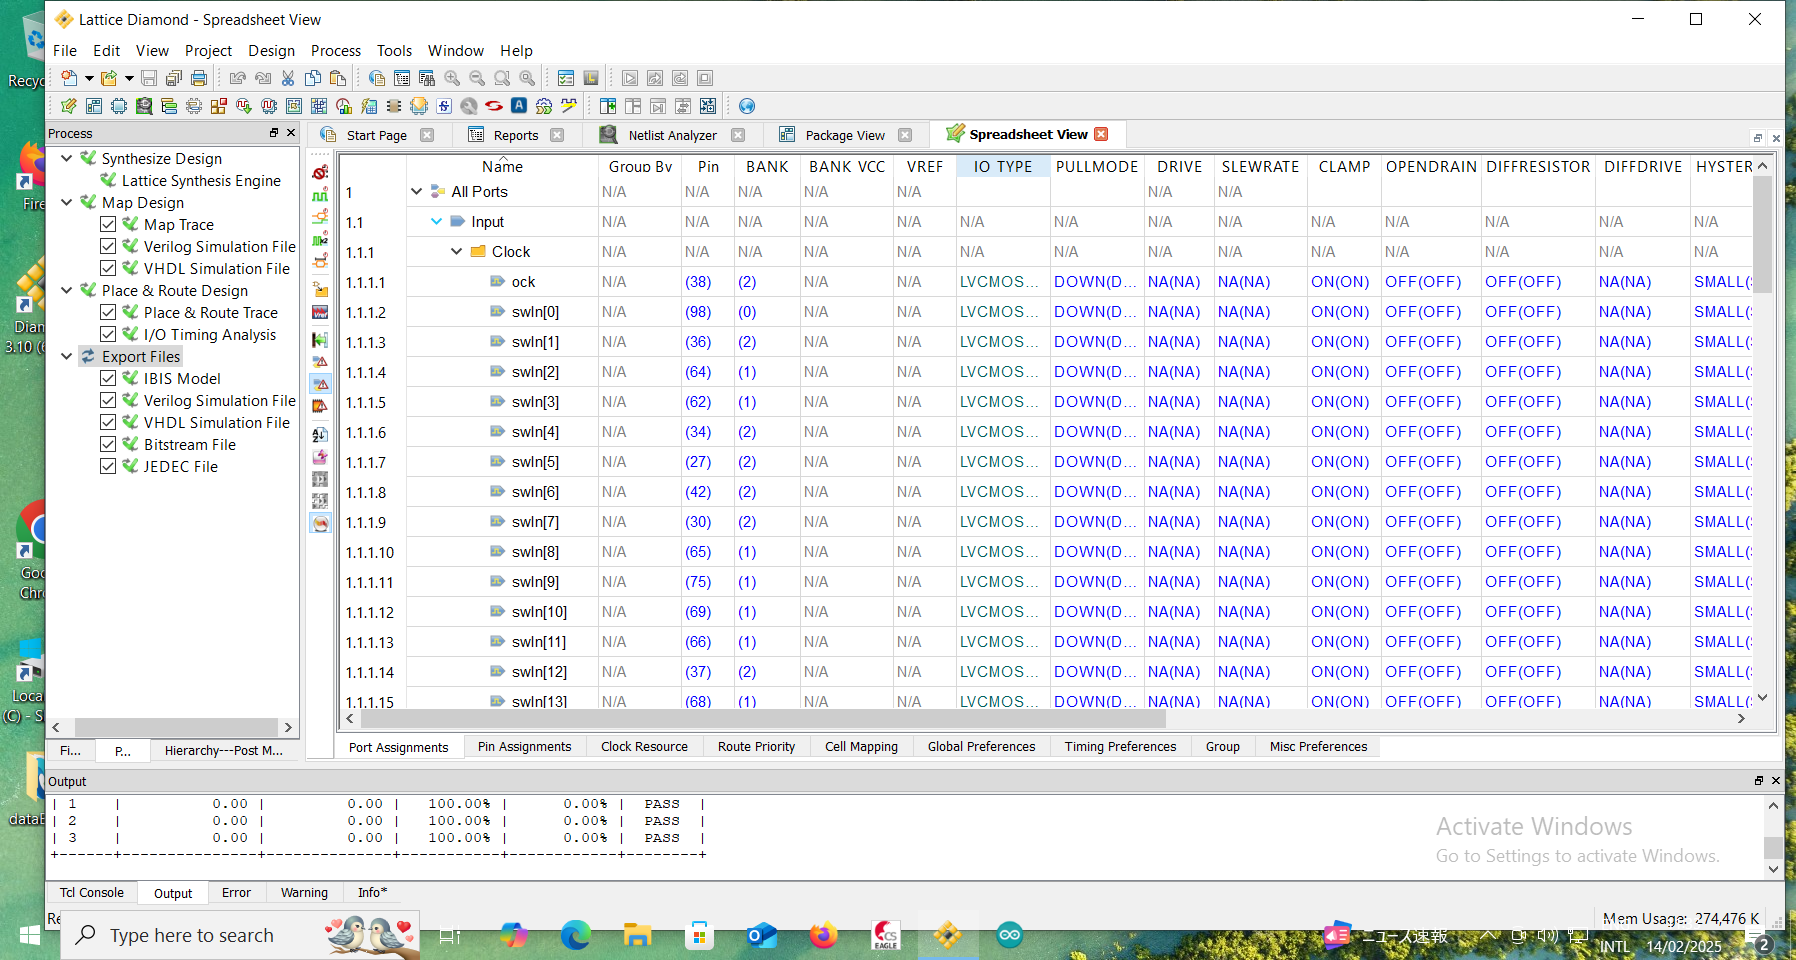1796x960 pixels.
Task: Collapse the Input ports group
Action: point(437,222)
